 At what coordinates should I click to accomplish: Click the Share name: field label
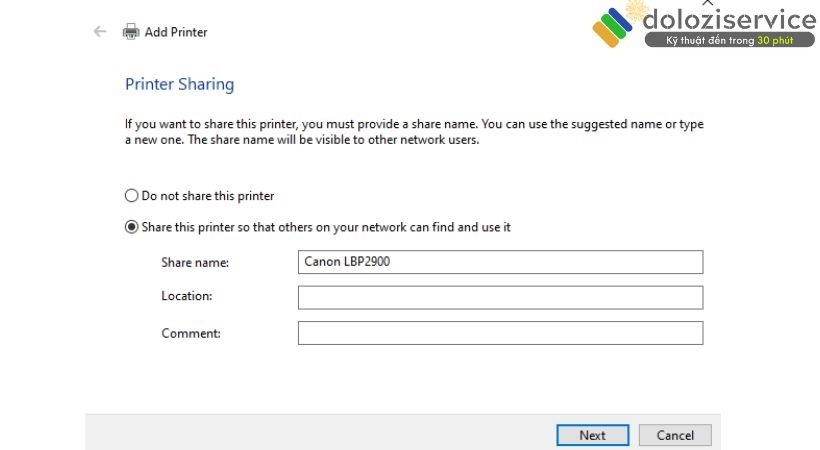click(195, 262)
